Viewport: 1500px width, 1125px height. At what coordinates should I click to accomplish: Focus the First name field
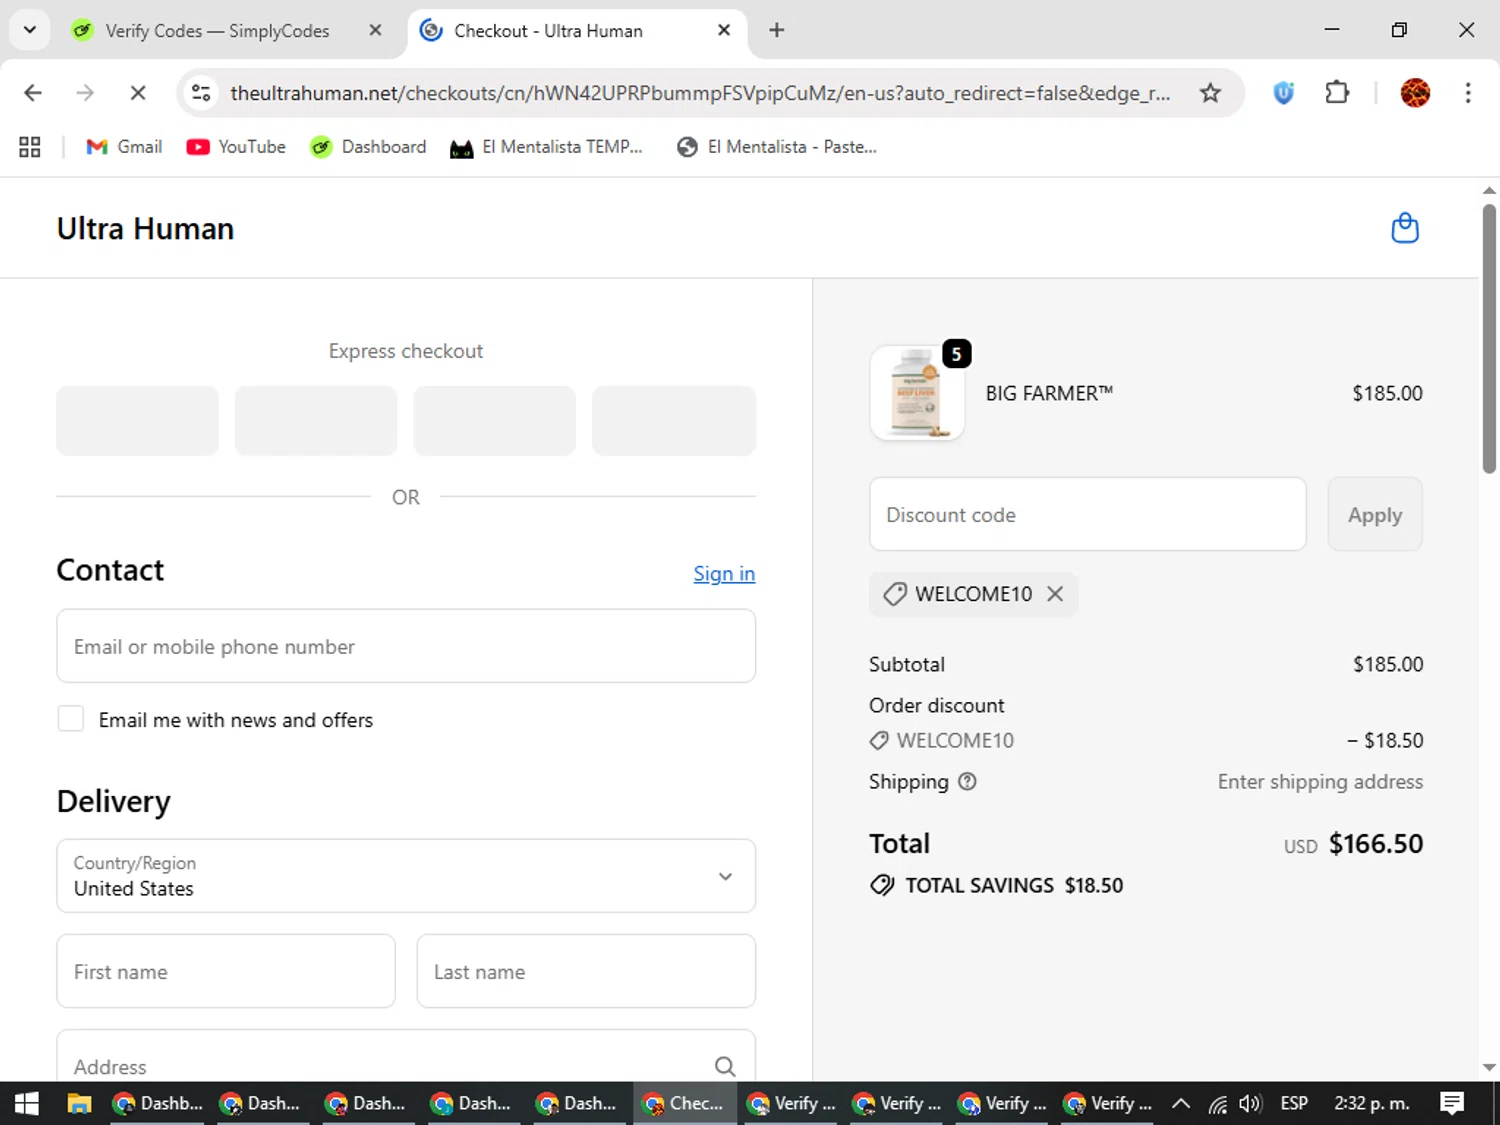[226, 971]
